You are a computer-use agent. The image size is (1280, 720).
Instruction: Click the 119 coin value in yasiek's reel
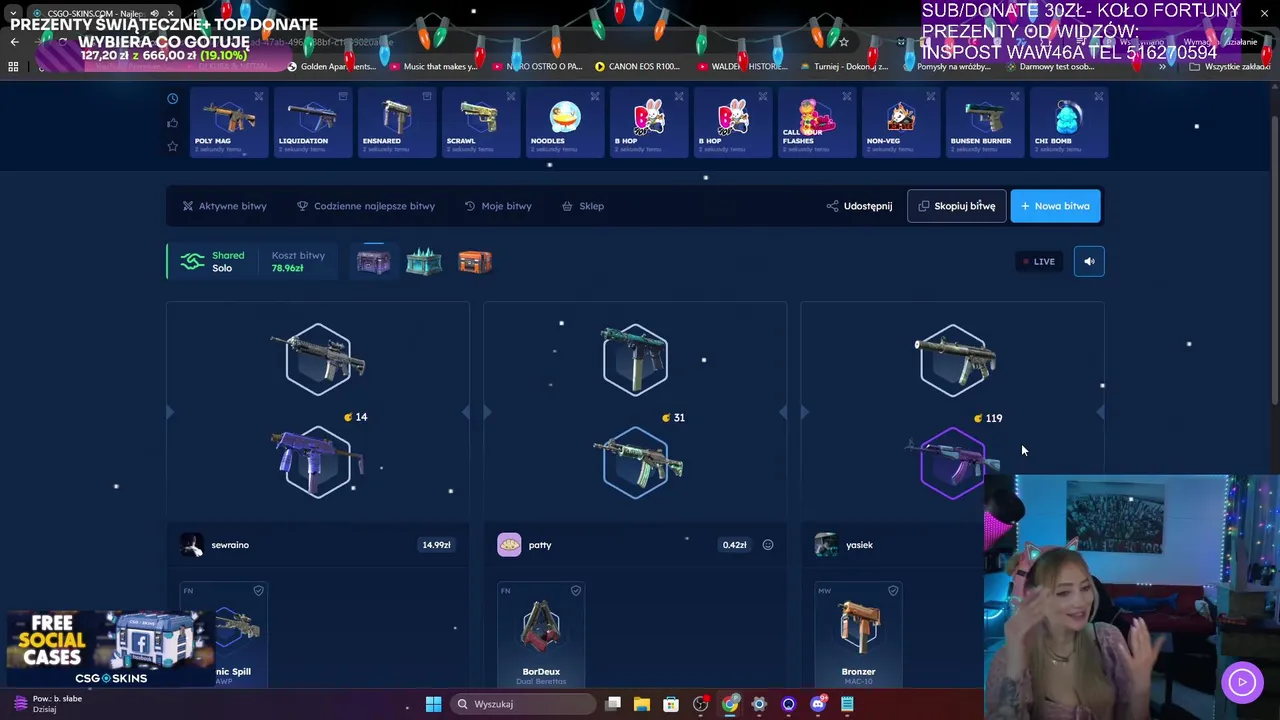987,418
